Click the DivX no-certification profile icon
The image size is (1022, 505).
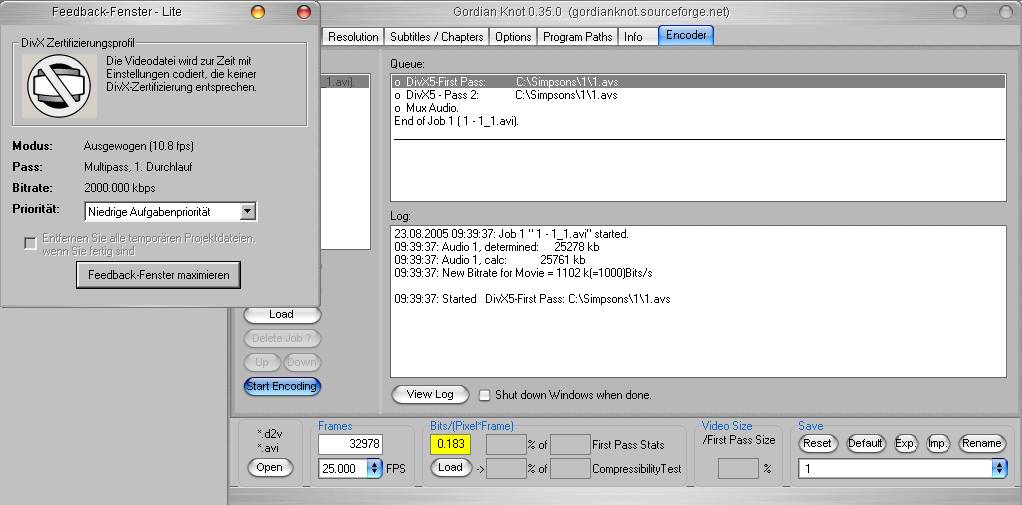tap(59, 85)
